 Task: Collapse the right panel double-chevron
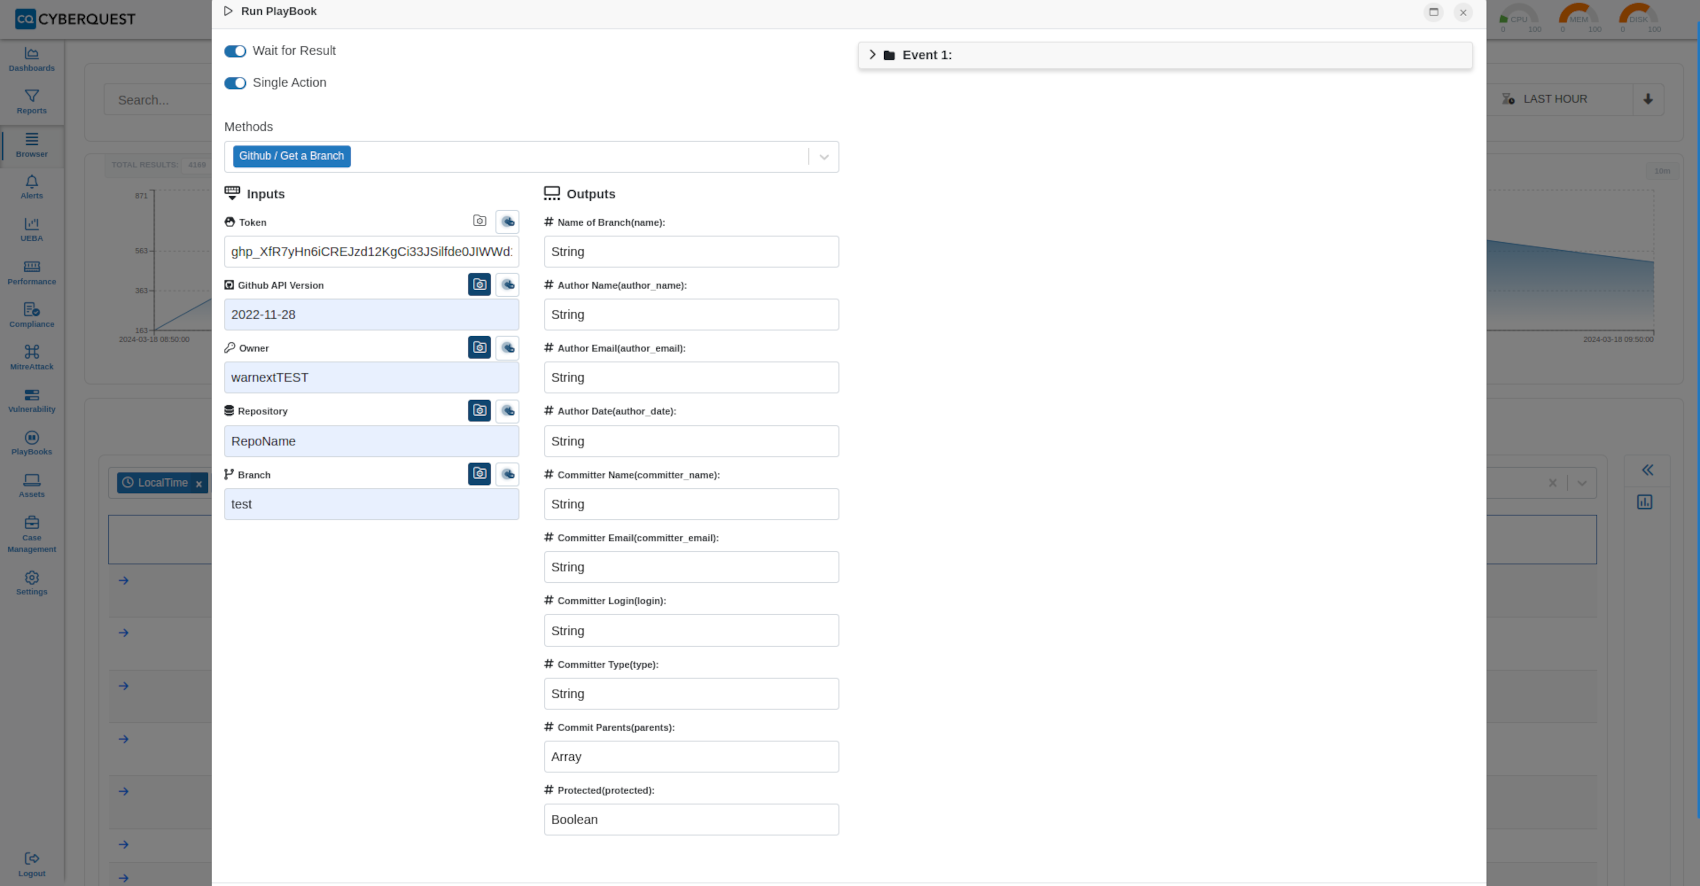coord(1647,470)
